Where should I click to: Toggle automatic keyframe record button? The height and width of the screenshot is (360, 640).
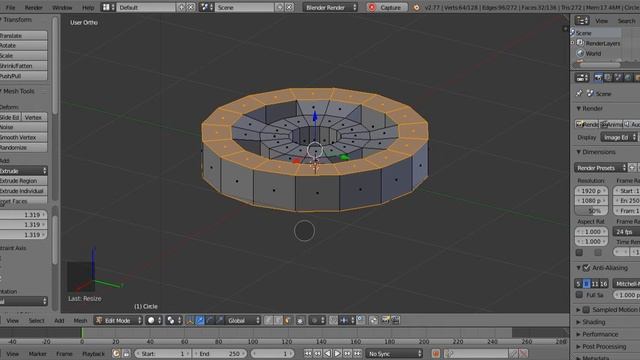[436, 353]
